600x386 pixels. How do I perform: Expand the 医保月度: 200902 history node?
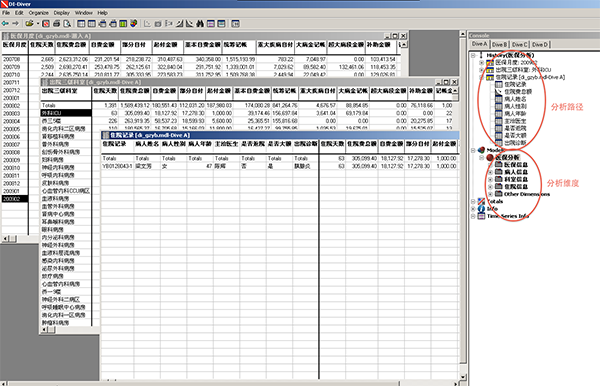pyautogui.click(x=481, y=62)
